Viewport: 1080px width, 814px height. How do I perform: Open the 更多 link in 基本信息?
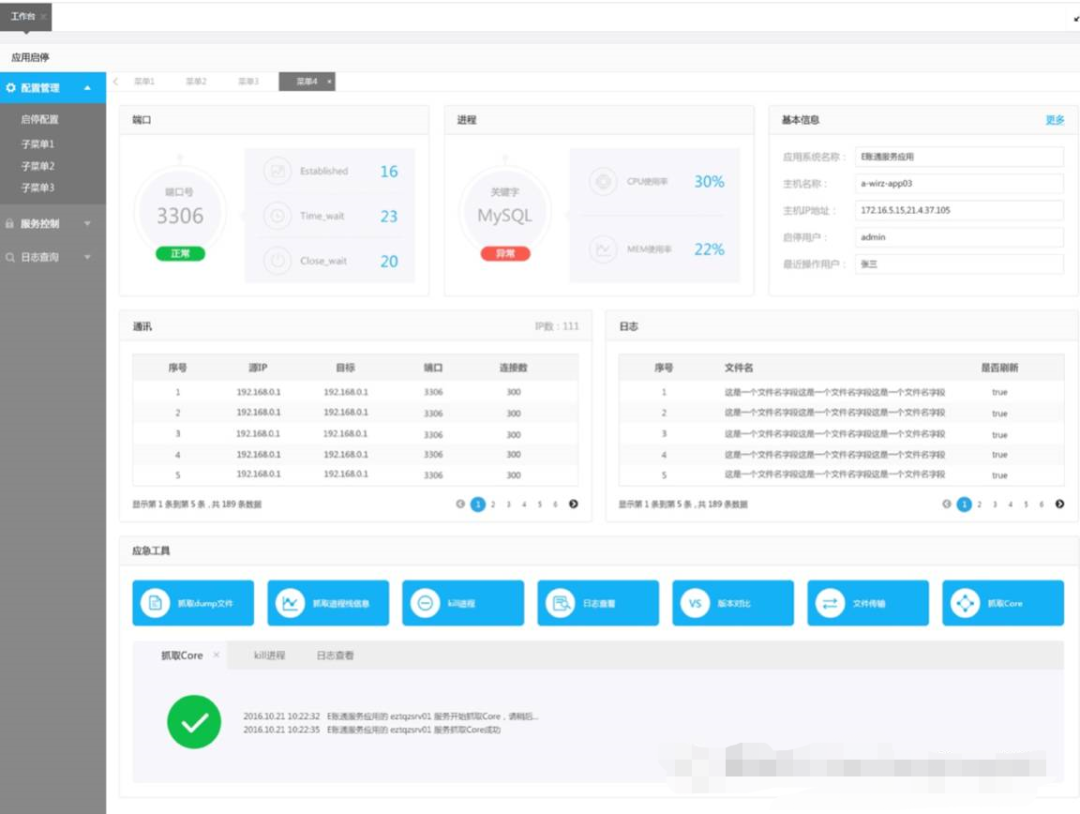(x=1055, y=120)
